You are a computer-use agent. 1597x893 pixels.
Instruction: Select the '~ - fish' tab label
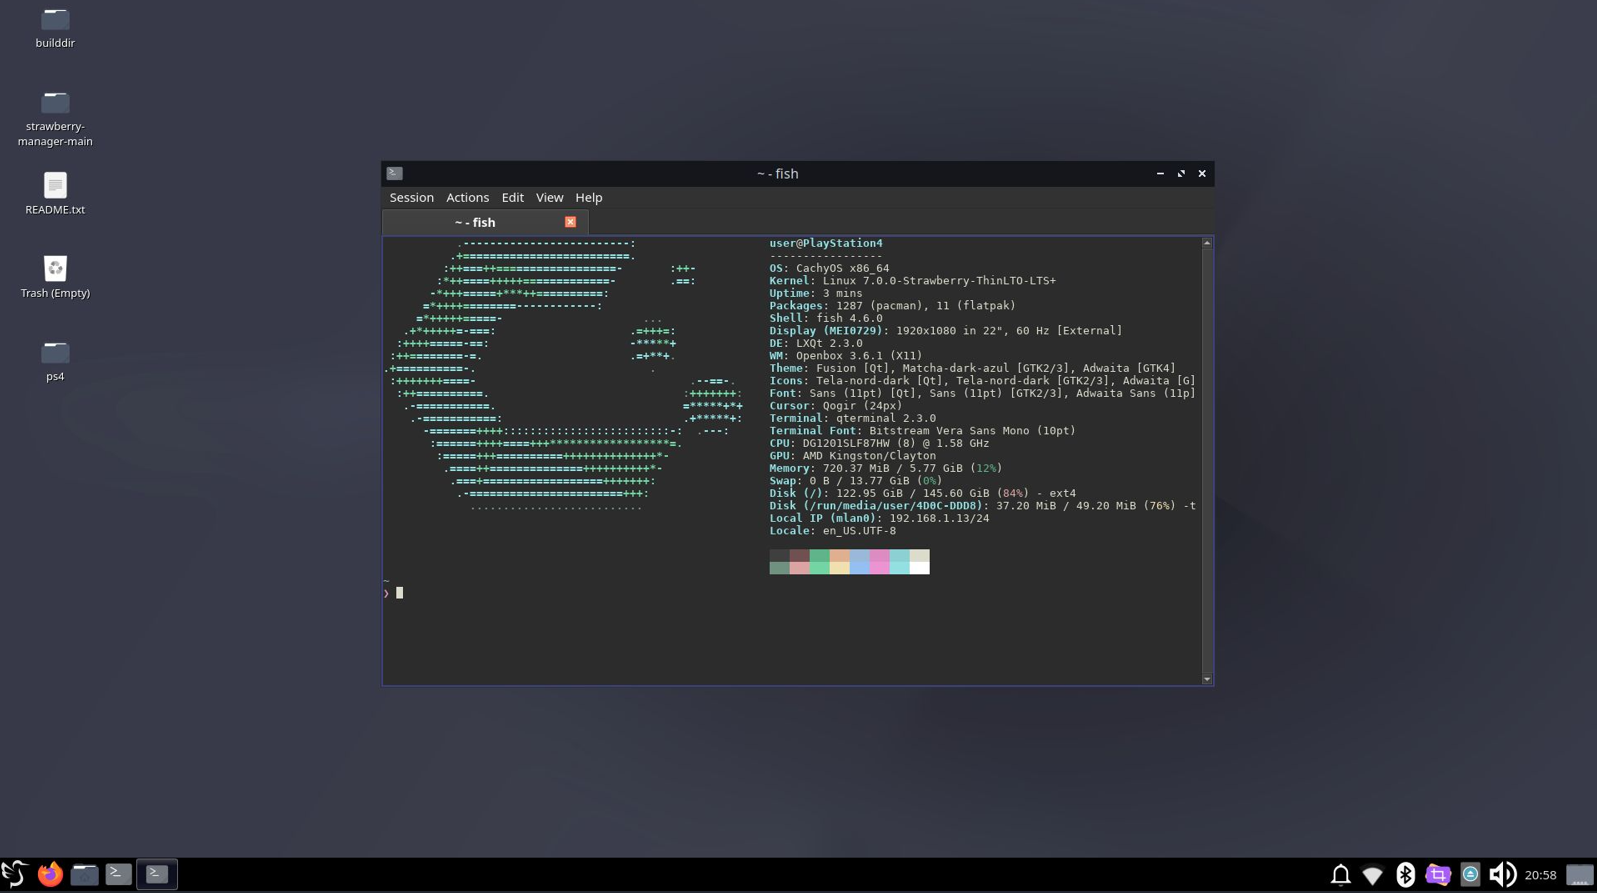[475, 223]
